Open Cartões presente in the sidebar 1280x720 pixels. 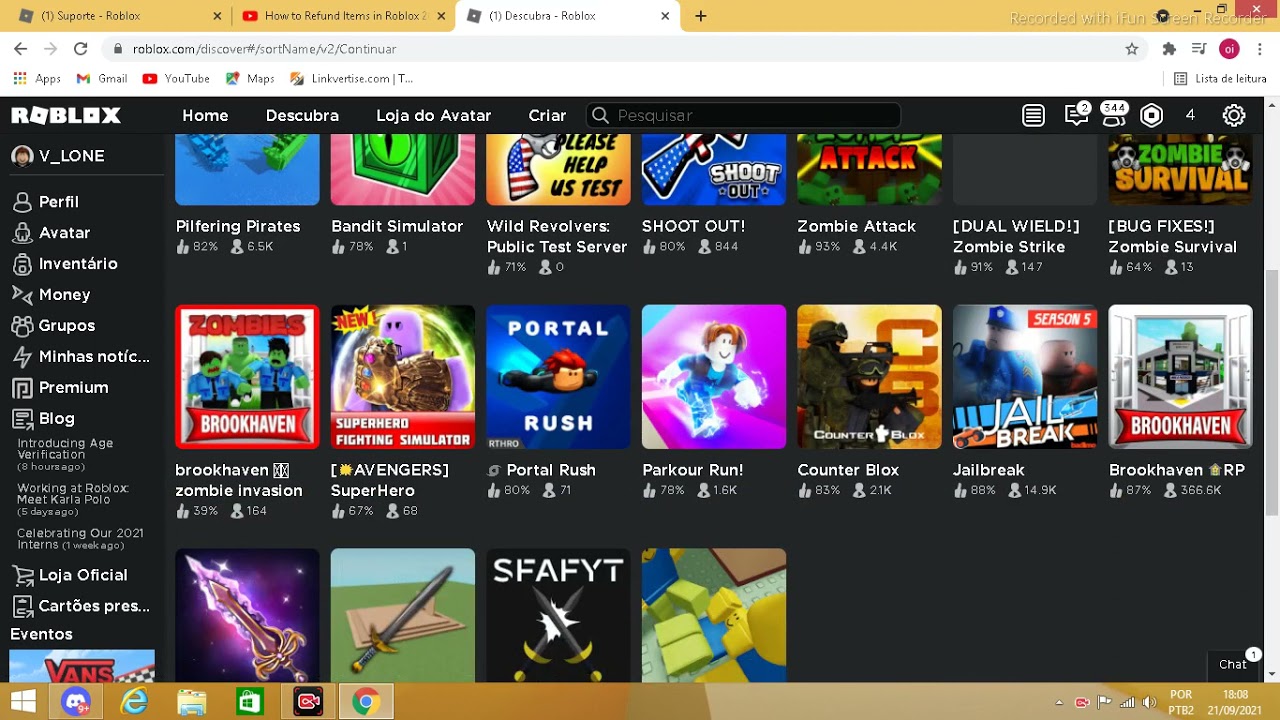[x=82, y=606]
